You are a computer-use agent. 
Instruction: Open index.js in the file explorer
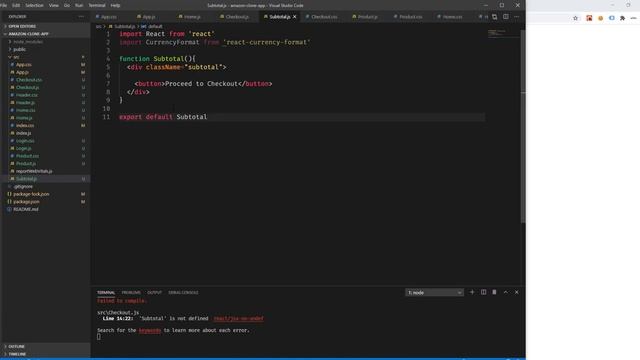tap(23, 133)
